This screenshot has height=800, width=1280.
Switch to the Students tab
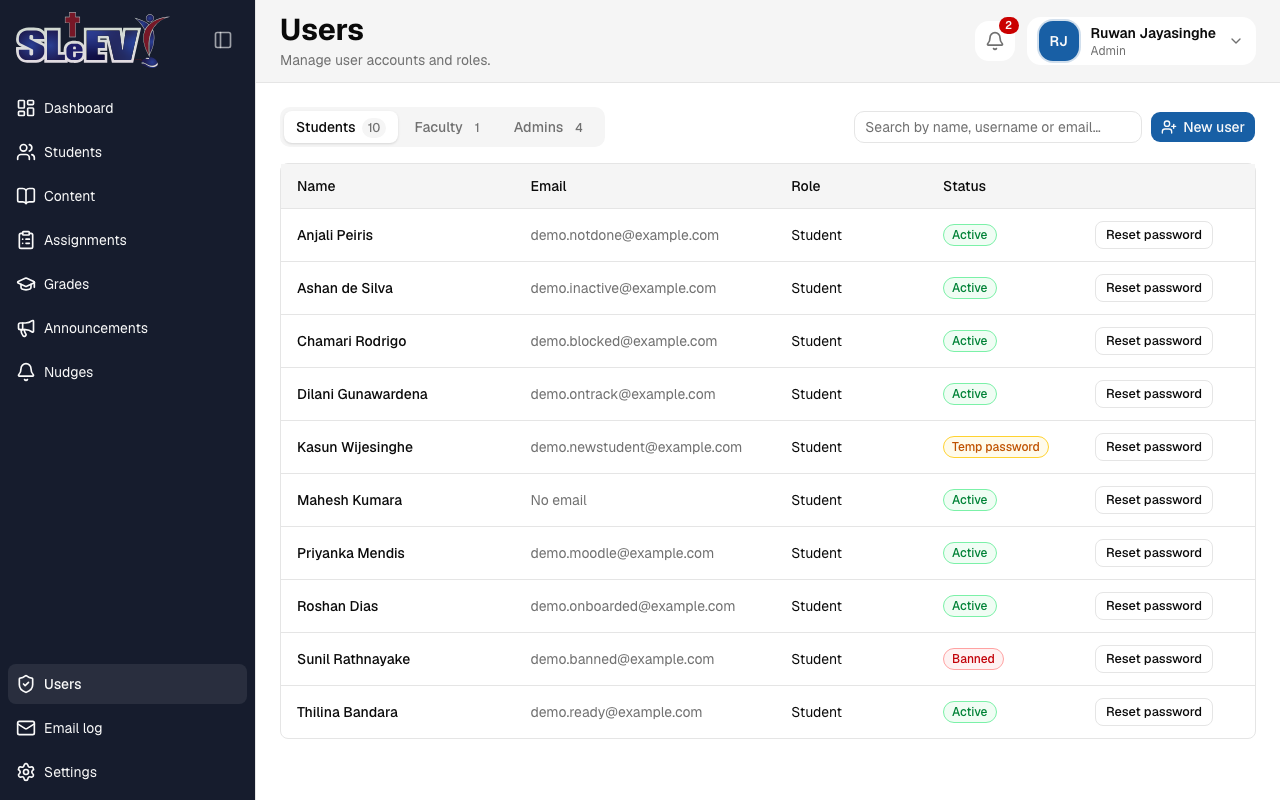tap(340, 127)
